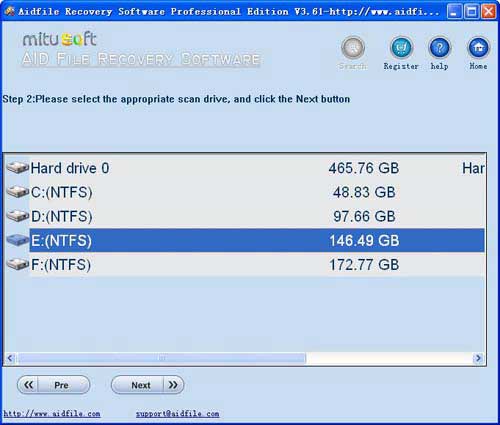Open the help question mark icon
500x425 pixels.
[440, 48]
